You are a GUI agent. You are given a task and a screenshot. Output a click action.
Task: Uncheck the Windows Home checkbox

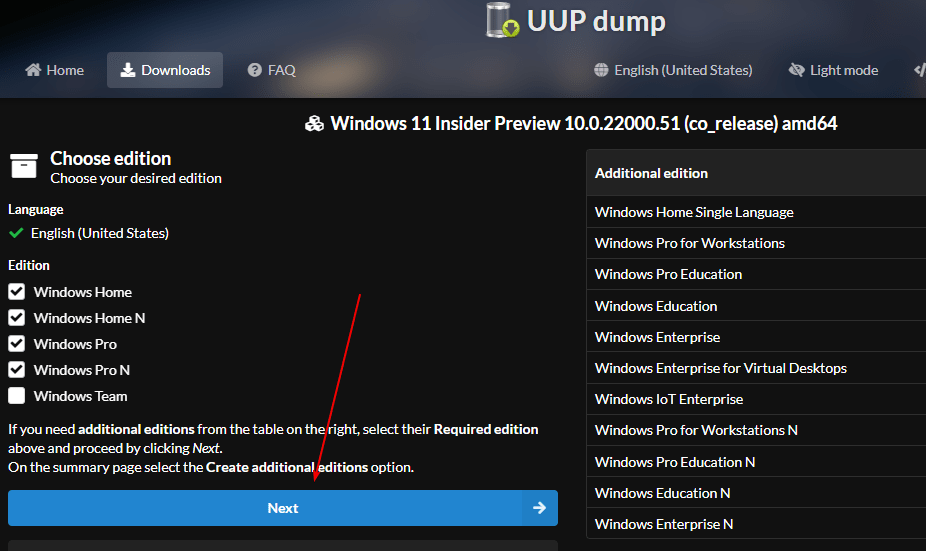(x=17, y=292)
